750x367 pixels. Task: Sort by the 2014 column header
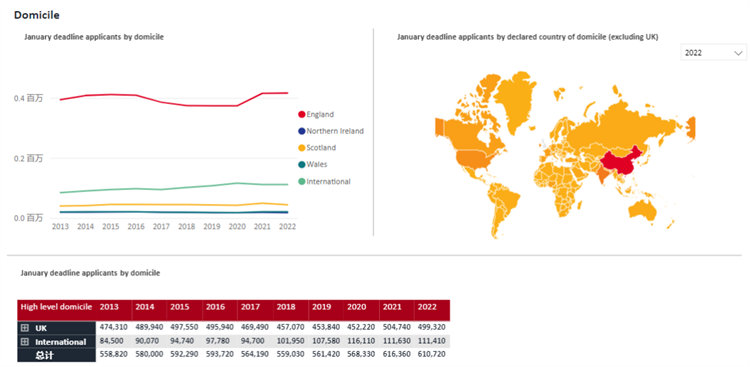pyautogui.click(x=144, y=307)
